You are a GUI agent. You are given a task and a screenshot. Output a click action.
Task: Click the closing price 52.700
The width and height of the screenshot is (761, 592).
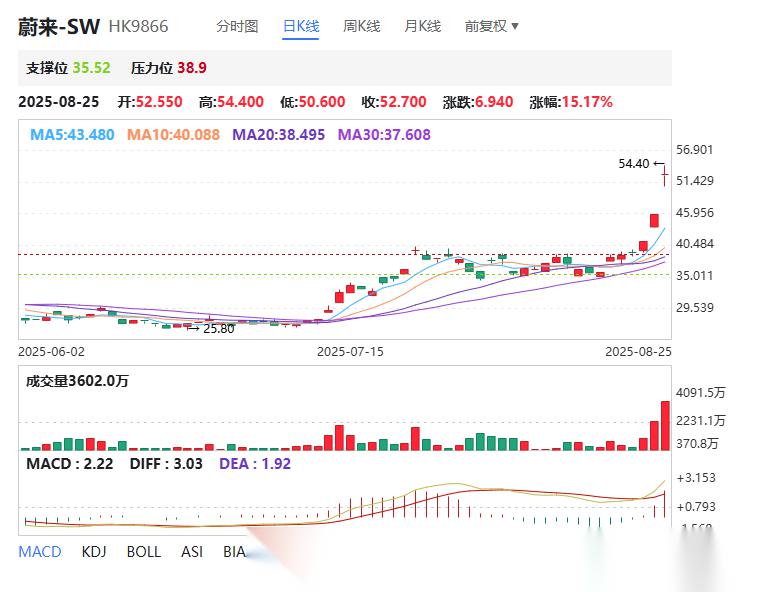pos(403,102)
